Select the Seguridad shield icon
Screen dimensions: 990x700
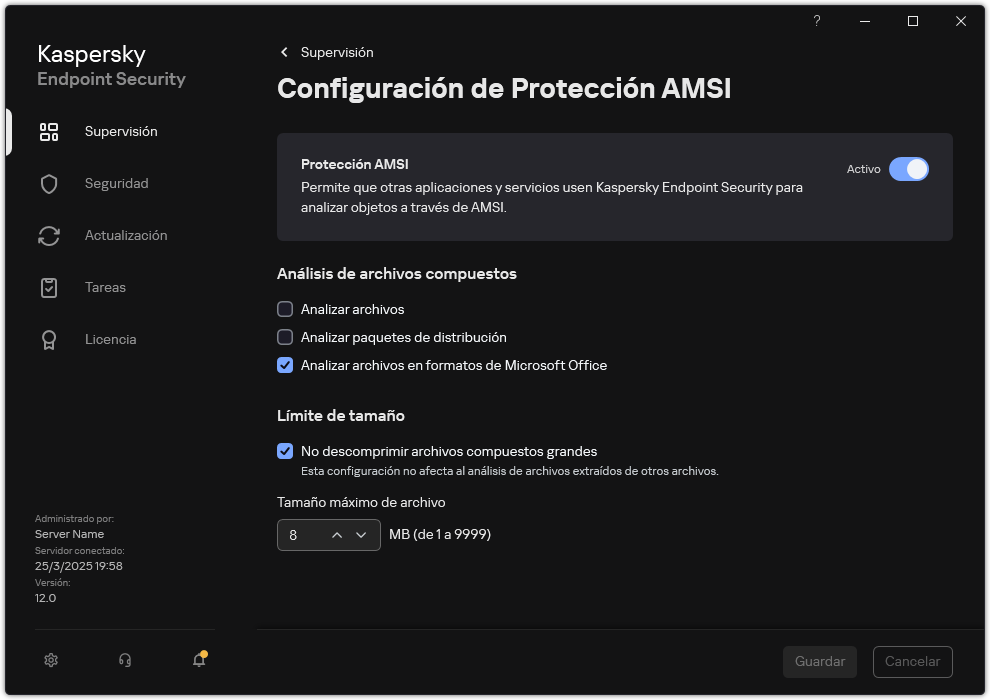point(49,183)
